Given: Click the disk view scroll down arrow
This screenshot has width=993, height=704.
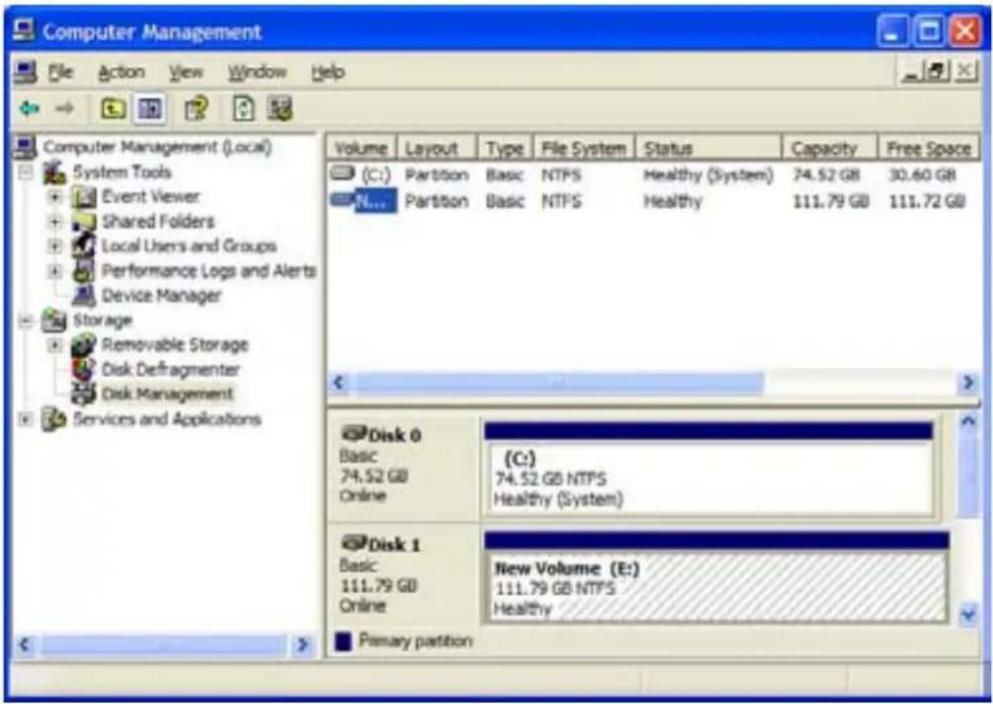Looking at the screenshot, I should [x=968, y=613].
